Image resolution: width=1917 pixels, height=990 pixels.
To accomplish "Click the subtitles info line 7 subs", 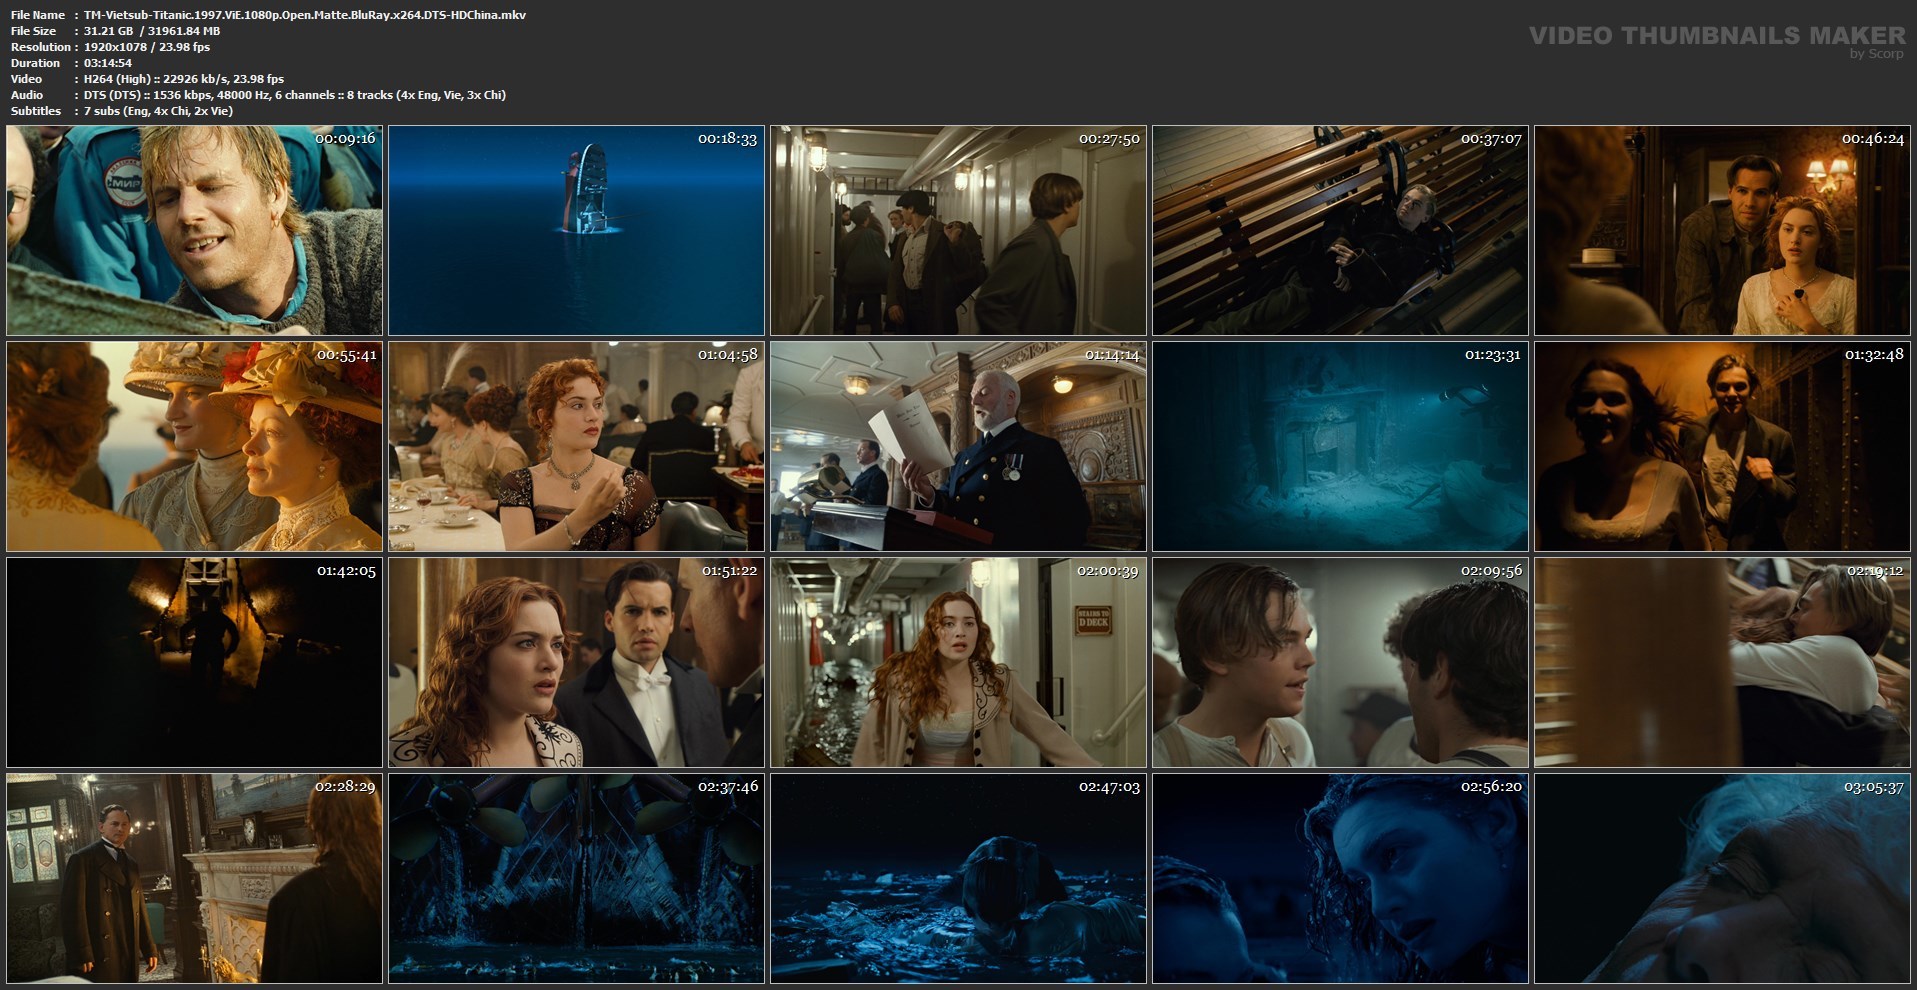I will click(159, 111).
